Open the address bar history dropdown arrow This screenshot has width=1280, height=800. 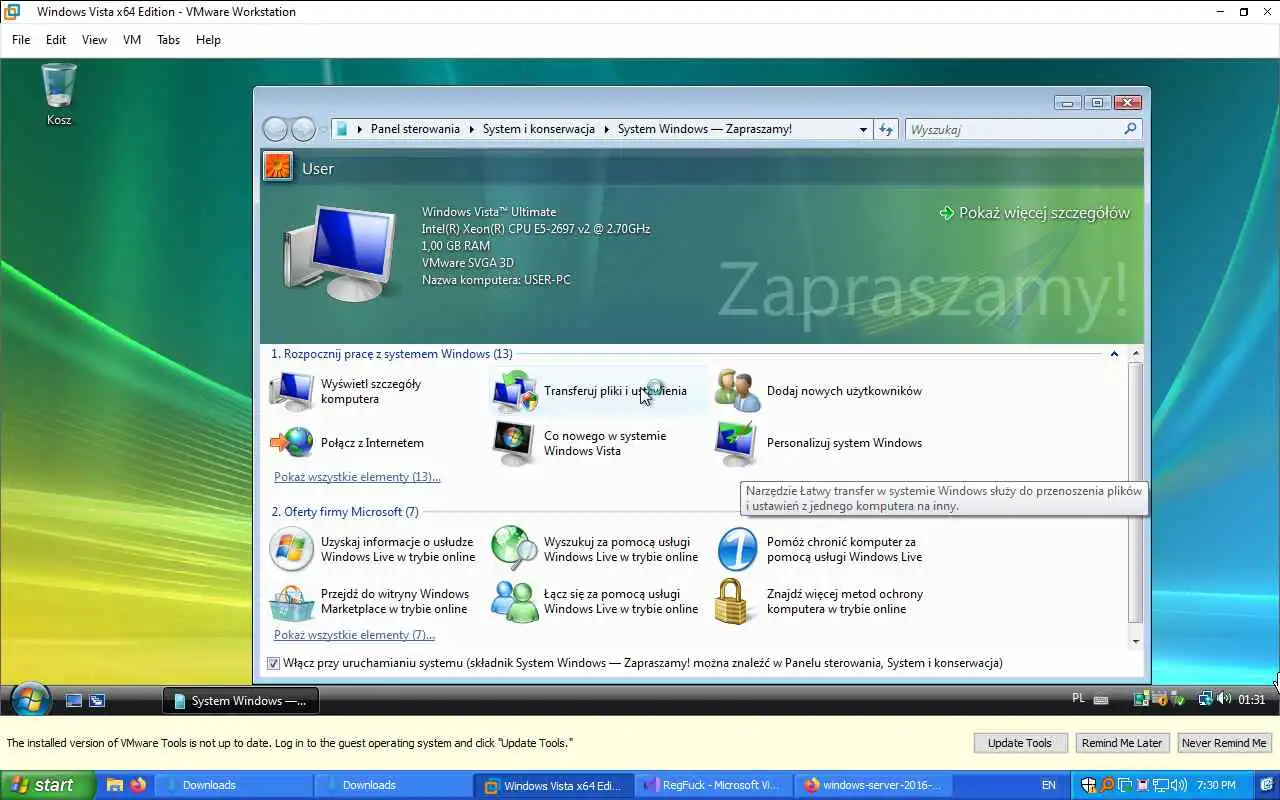click(863, 129)
